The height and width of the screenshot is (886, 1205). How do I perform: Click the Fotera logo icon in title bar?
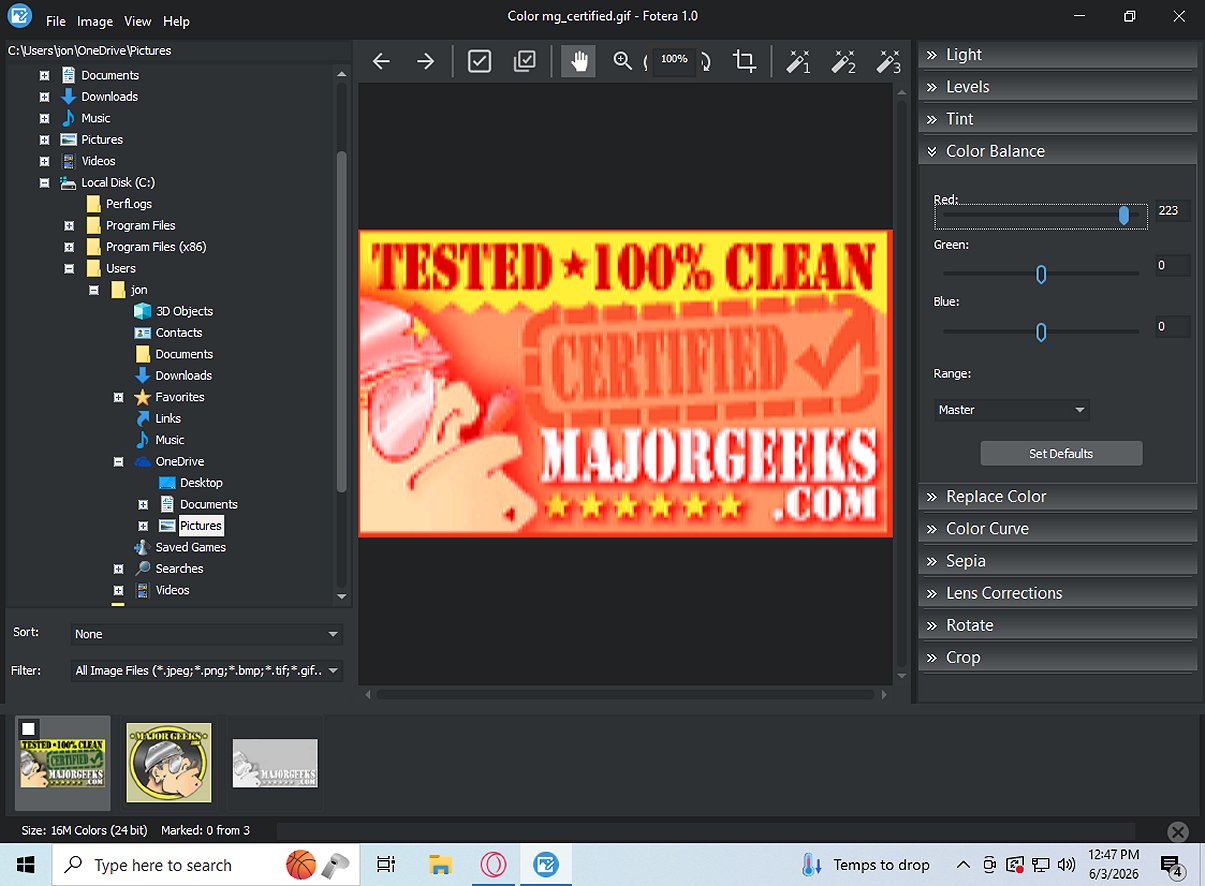20,17
